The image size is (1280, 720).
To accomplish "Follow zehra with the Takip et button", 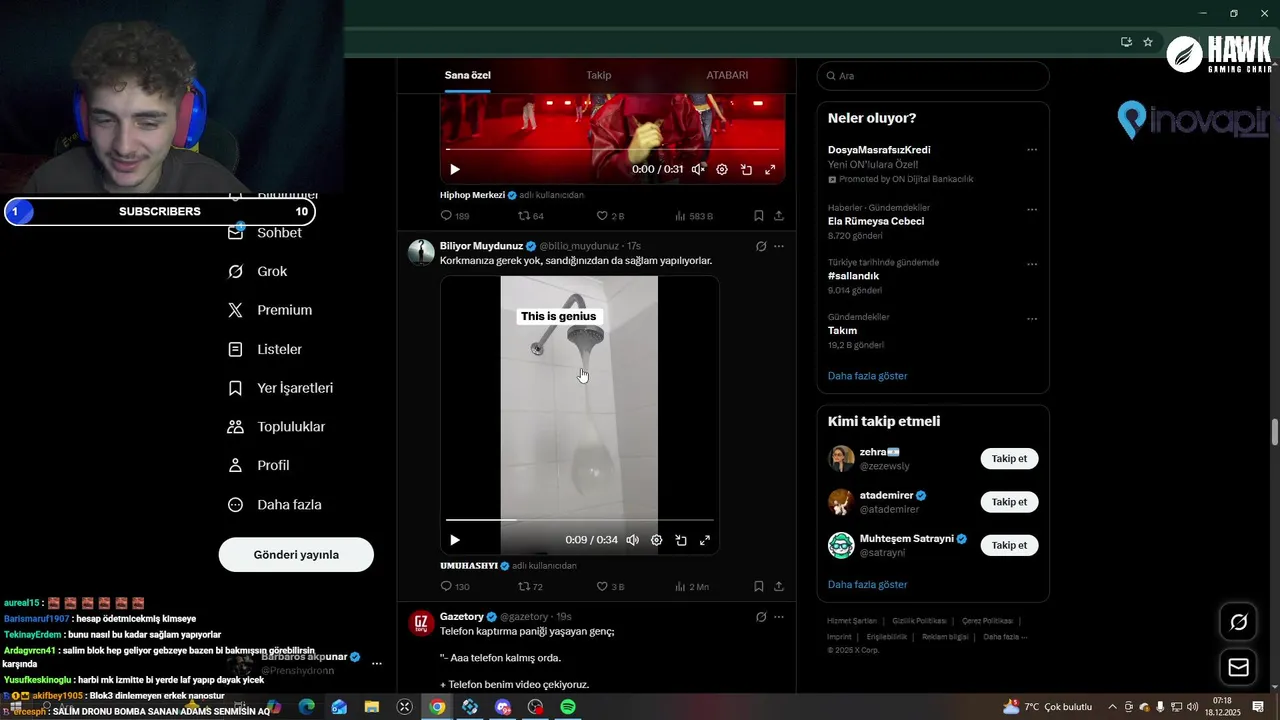I will point(1009,459).
